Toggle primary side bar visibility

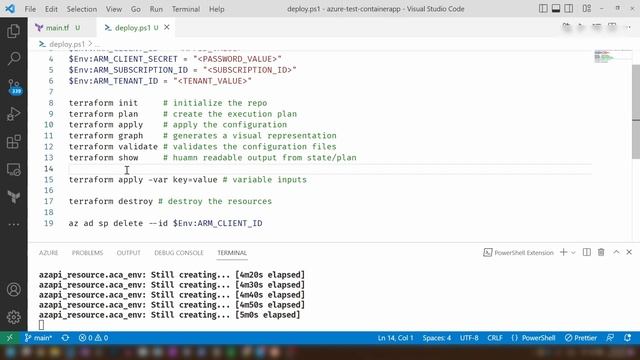coord(543,9)
